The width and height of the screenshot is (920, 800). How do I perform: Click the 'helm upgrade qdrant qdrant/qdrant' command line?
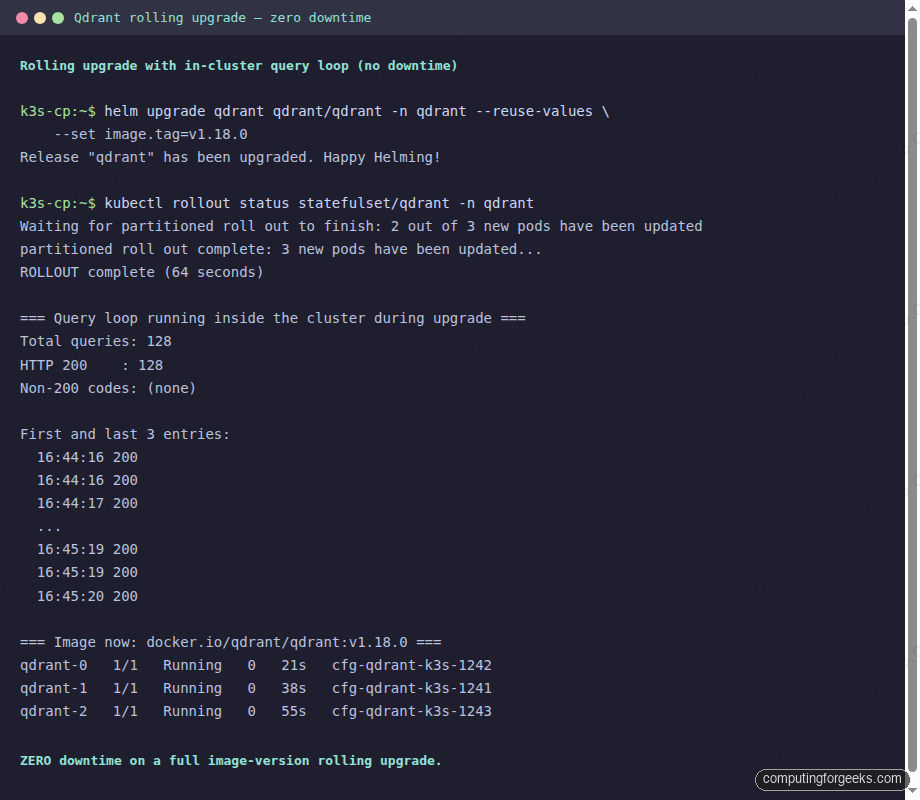pyautogui.click(x=314, y=112)
